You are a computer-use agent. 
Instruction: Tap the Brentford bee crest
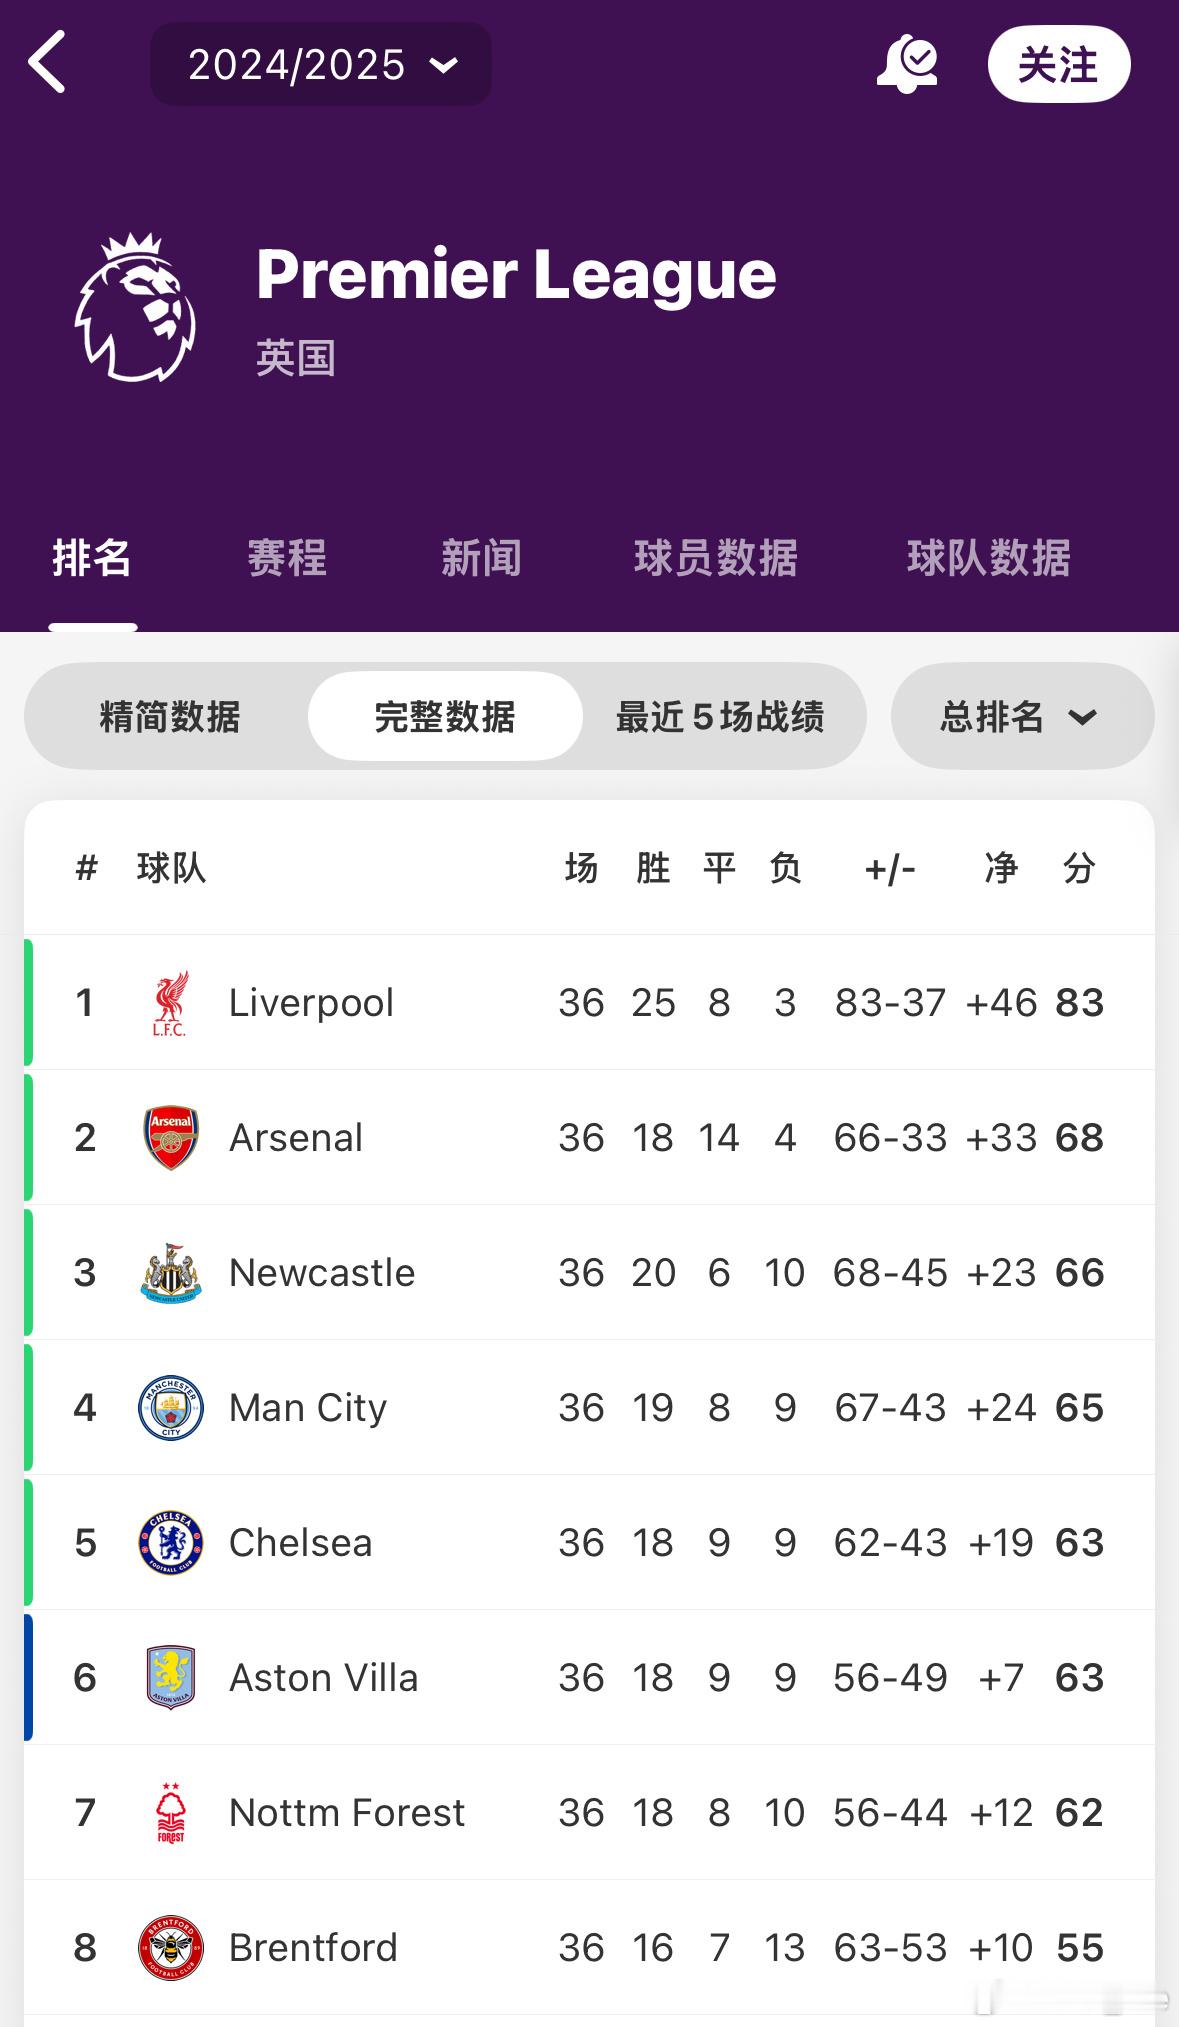click(x=171, y=1948)
